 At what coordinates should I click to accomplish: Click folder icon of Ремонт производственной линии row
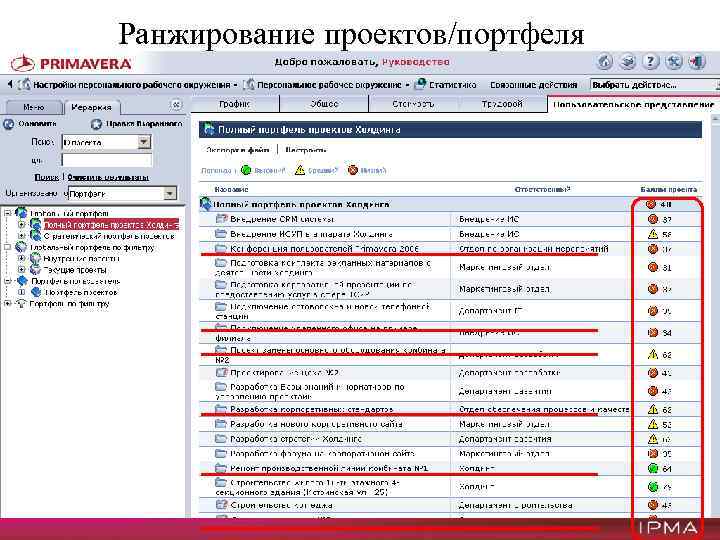[x=221, y=468]
